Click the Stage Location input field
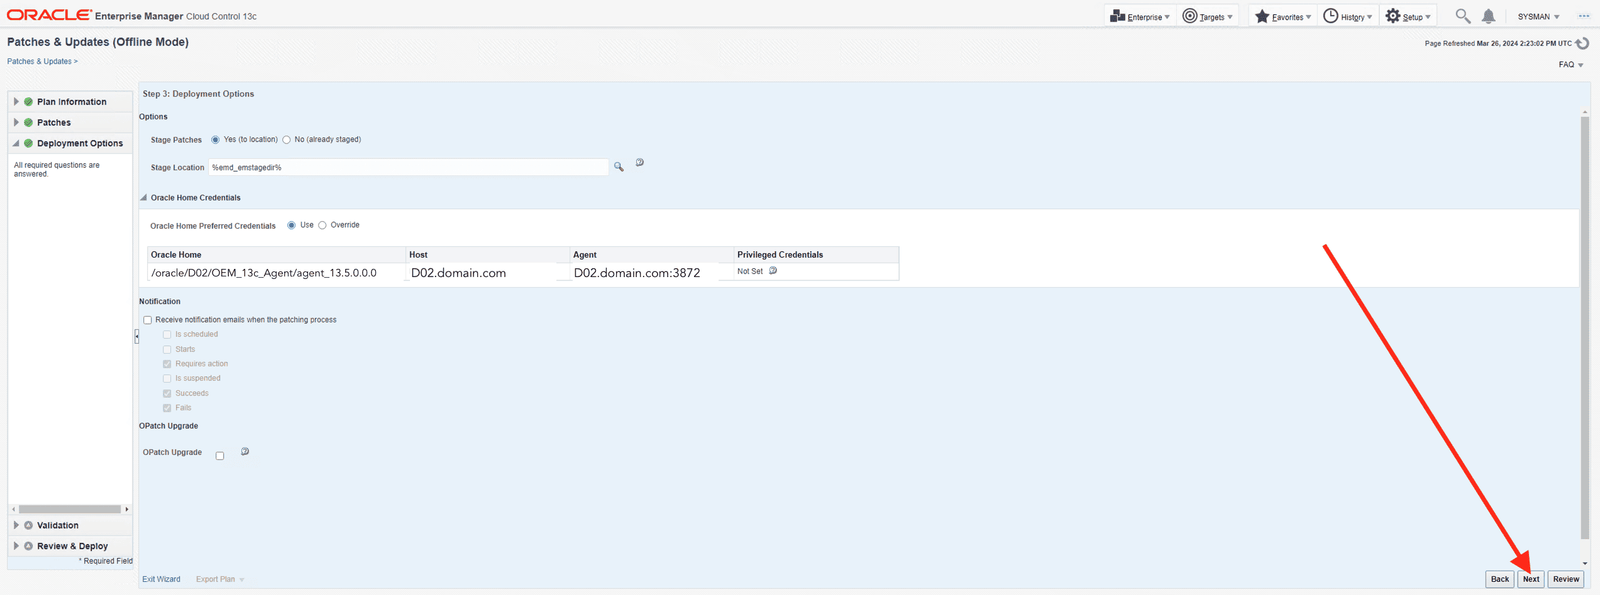 (x=407, y=168)
